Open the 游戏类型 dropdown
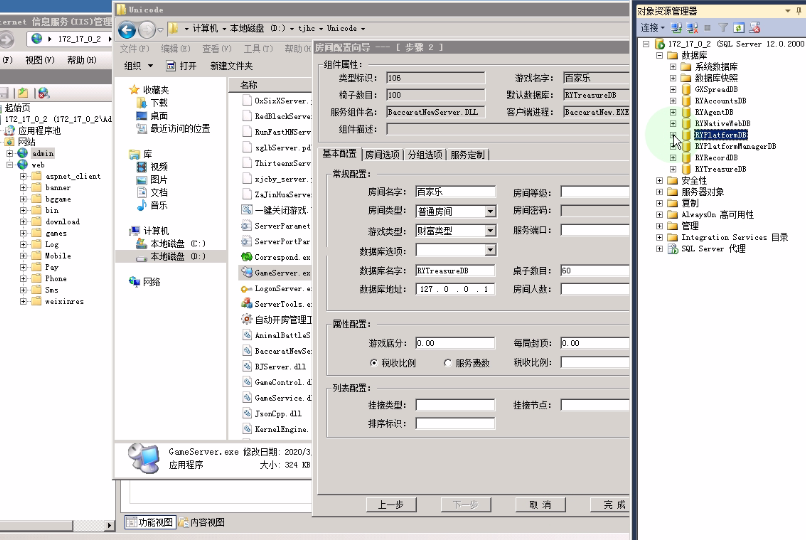Image resolution: width=806 pixels, height=540 pixels. tap(490, 230)
